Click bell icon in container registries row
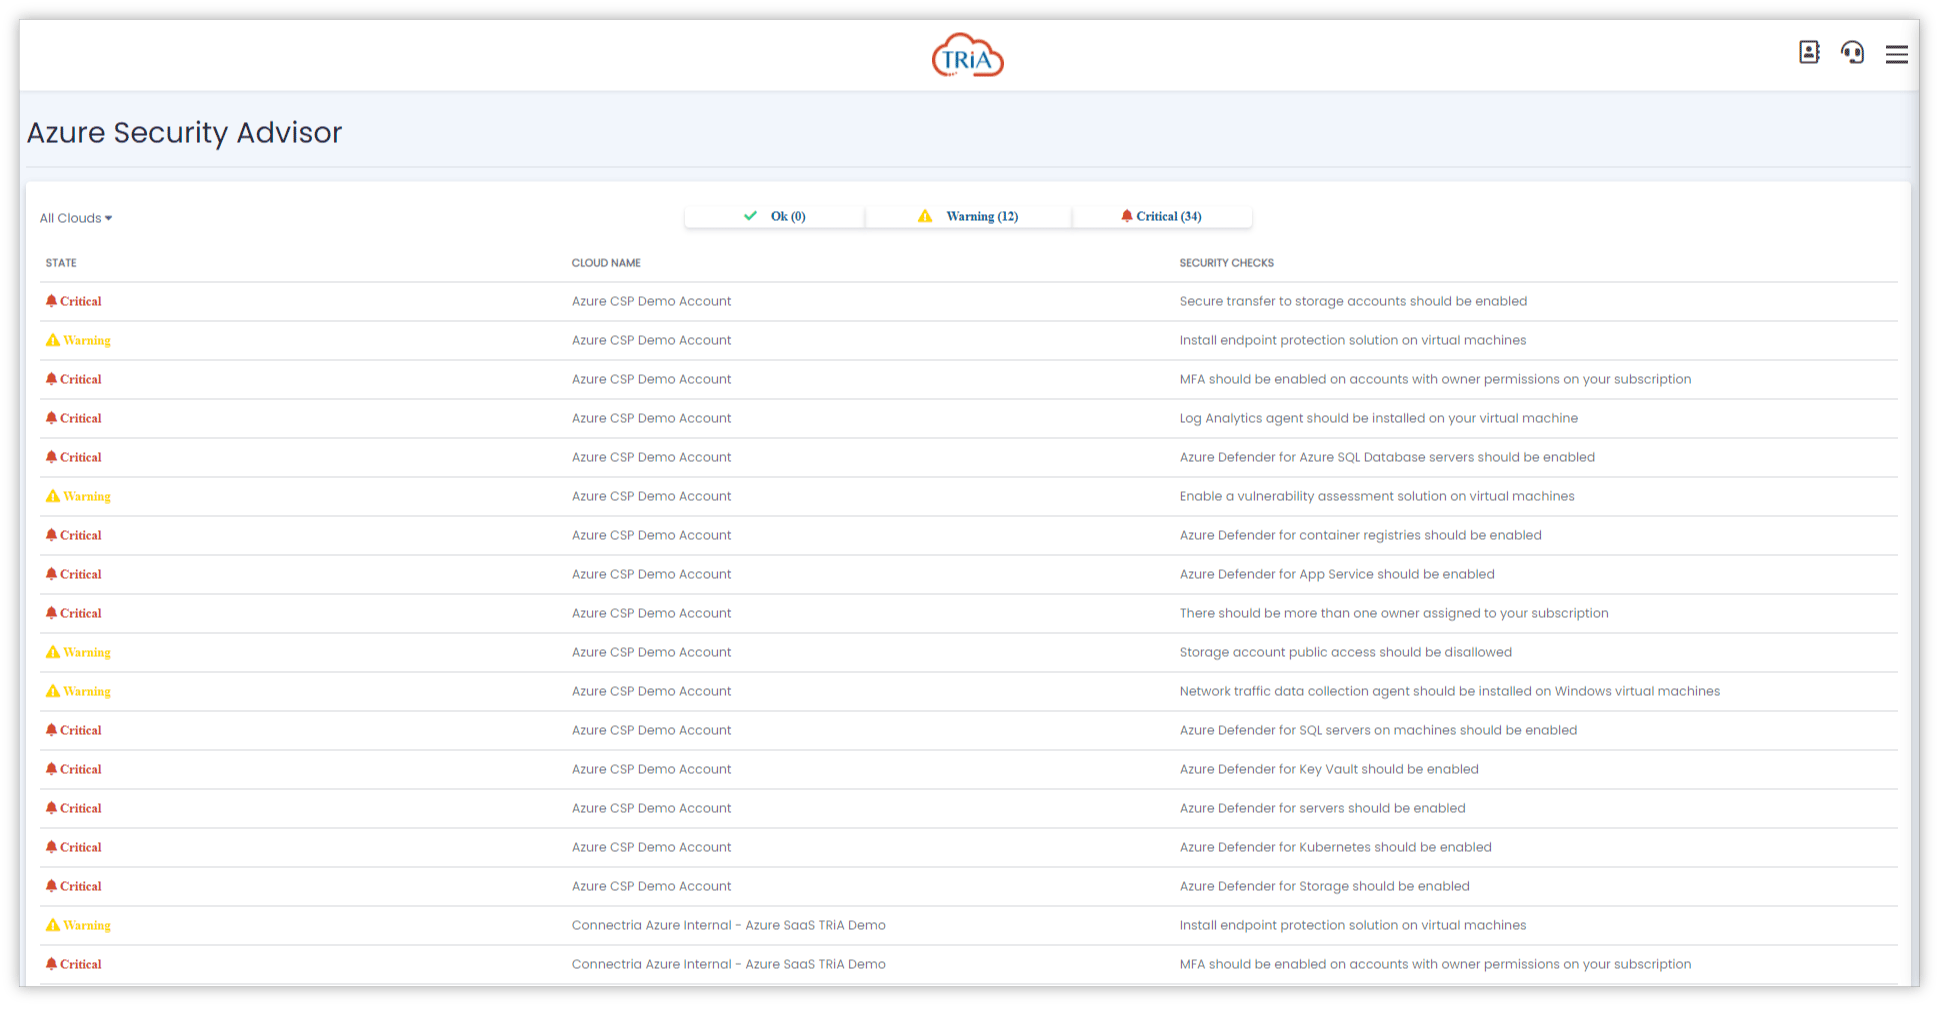 pyautogui.click(x=51, y=535)
